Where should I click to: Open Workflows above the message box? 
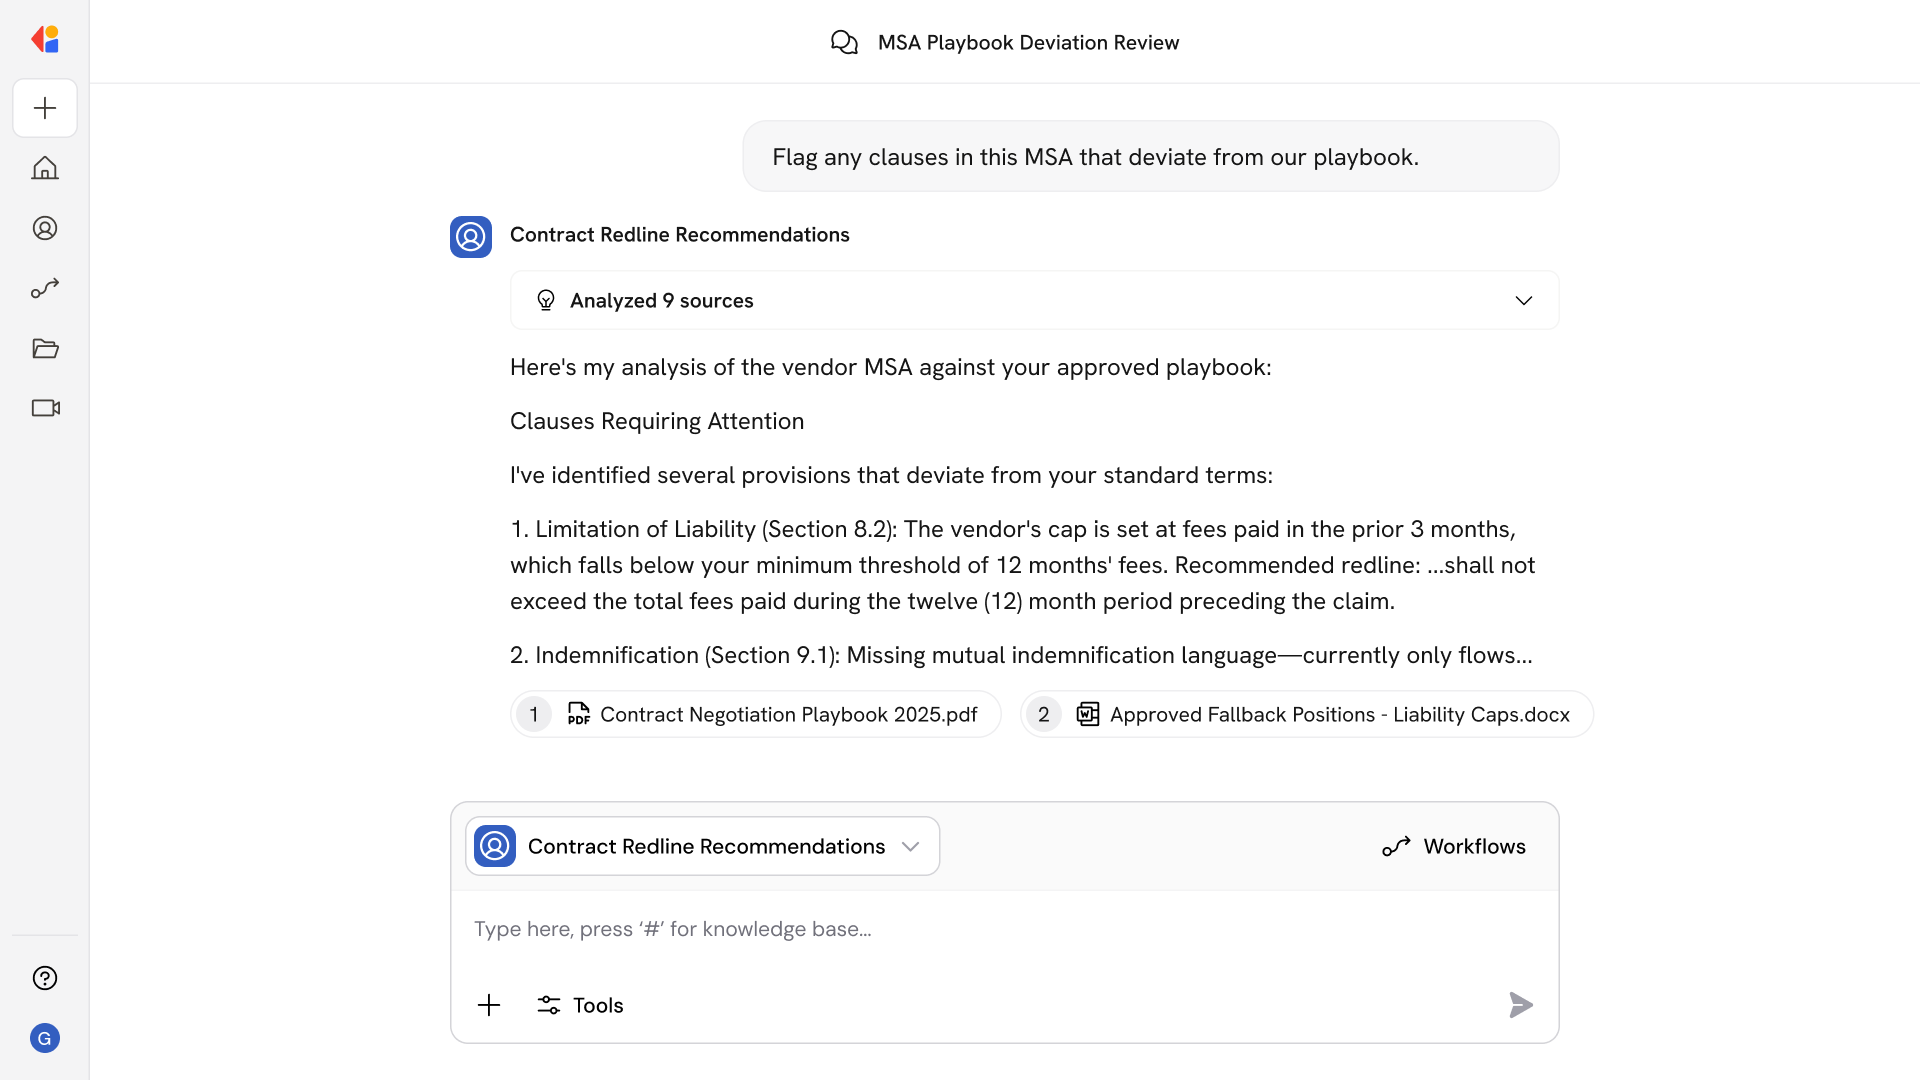point(1455,846)
